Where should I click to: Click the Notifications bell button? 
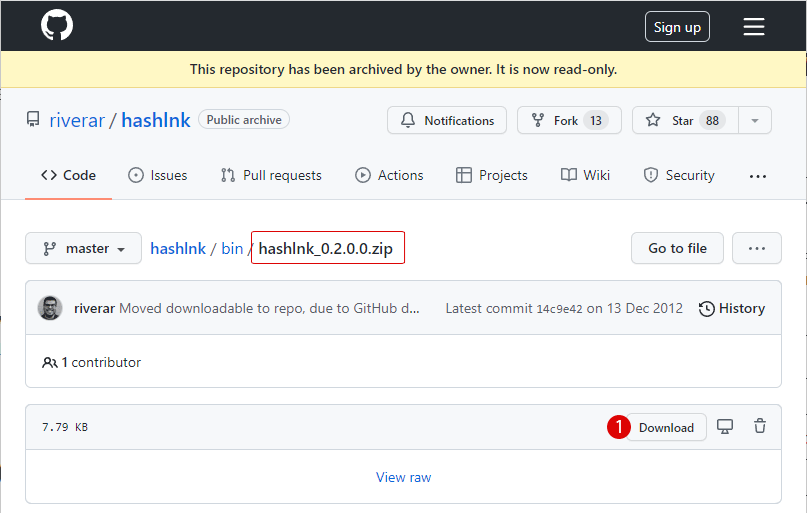tap(447, 120)
